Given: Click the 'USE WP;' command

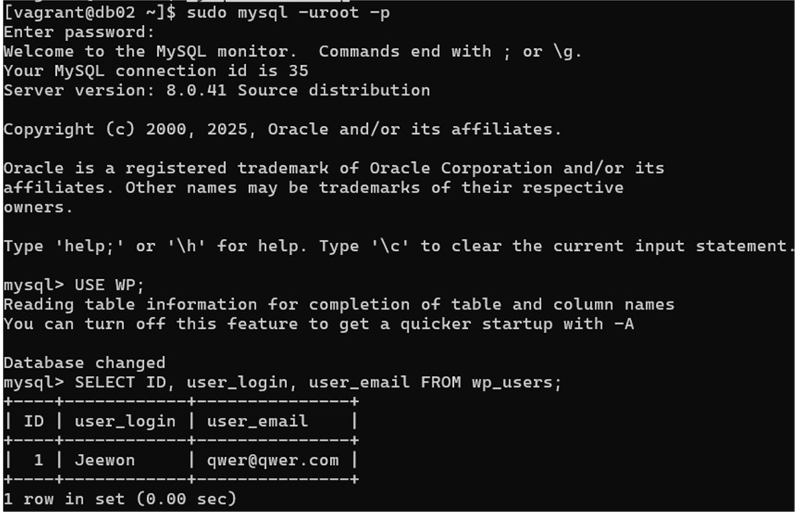Looking at the screenshot, I should [x=110, y=285].
